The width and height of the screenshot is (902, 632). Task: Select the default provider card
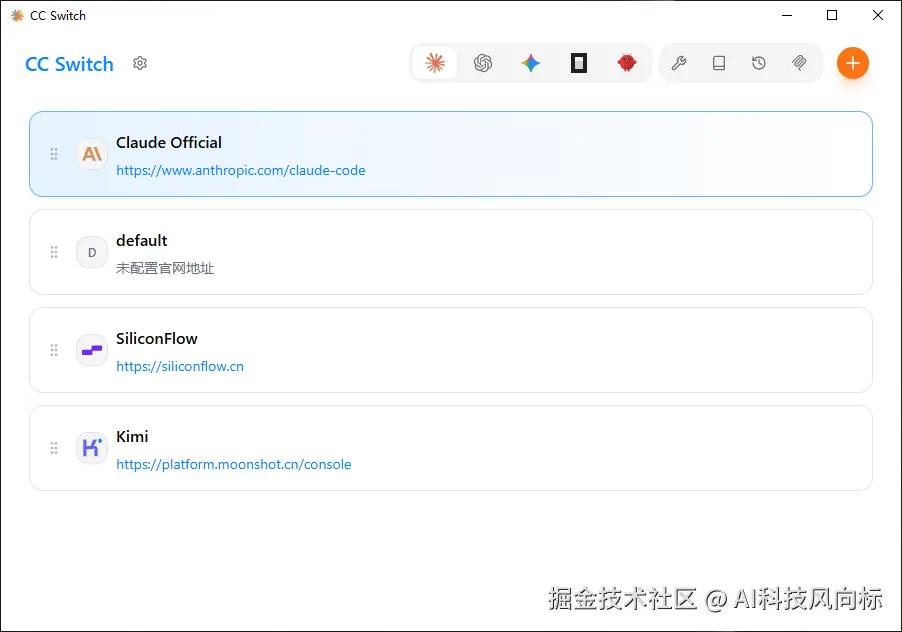pyautogui.click(x=451, y=252)
